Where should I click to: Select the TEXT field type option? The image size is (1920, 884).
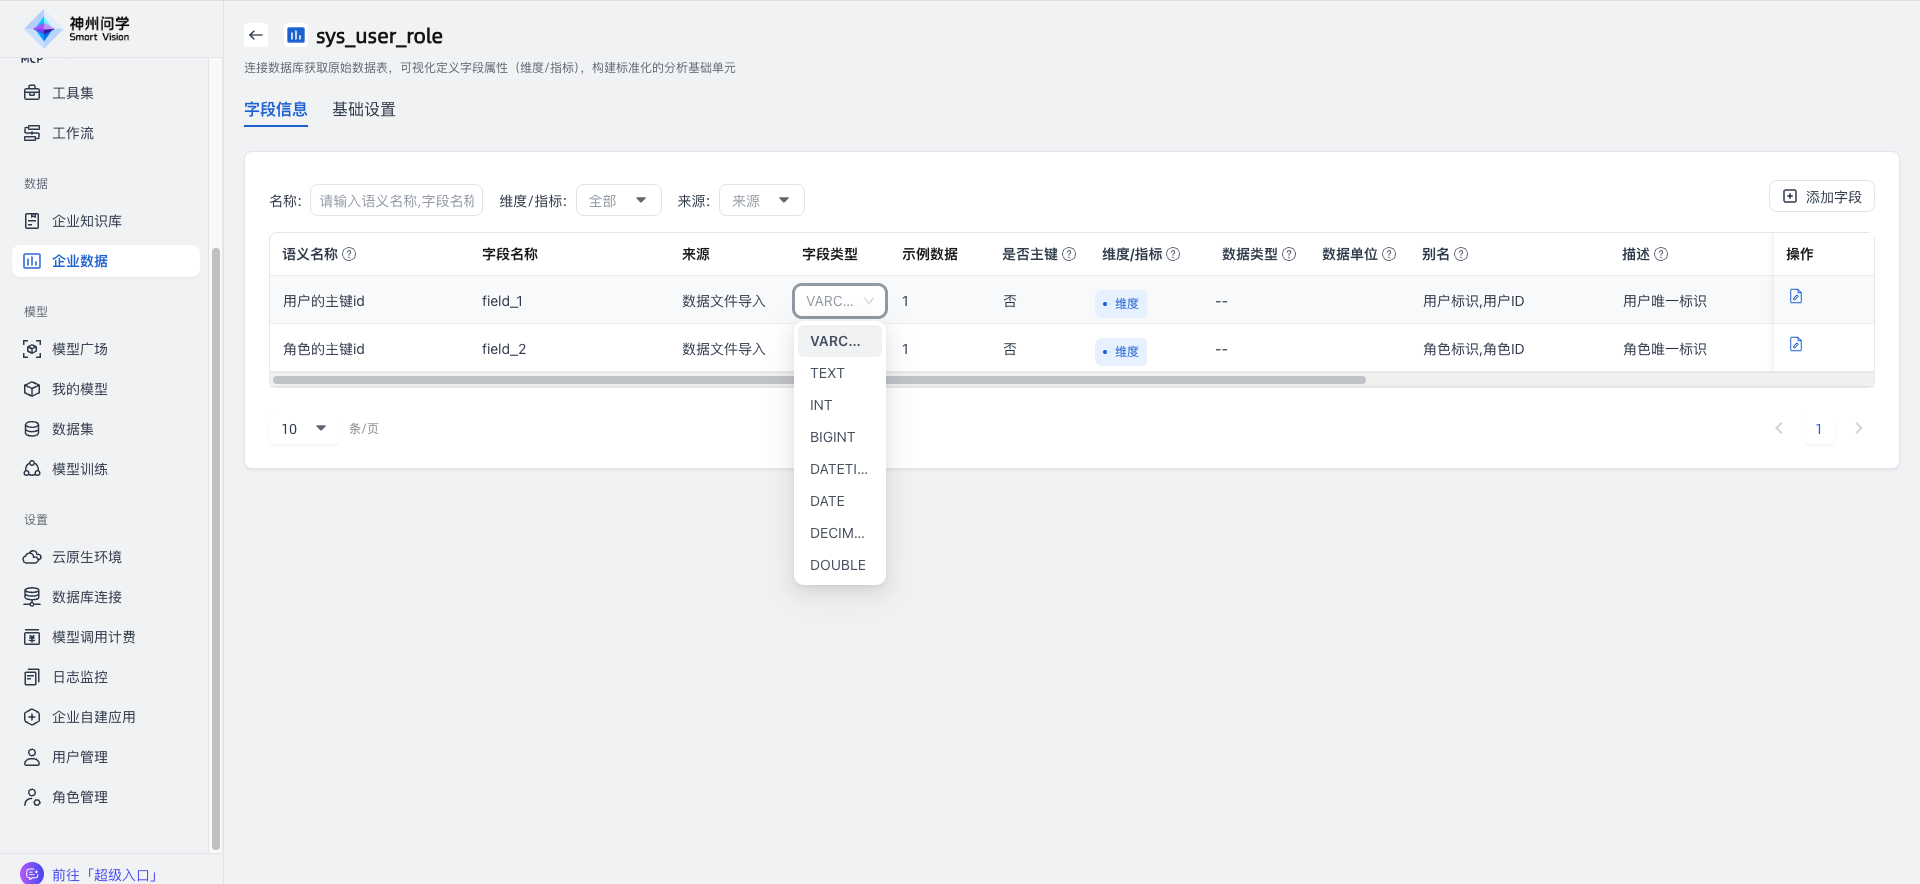coord(827,373)
